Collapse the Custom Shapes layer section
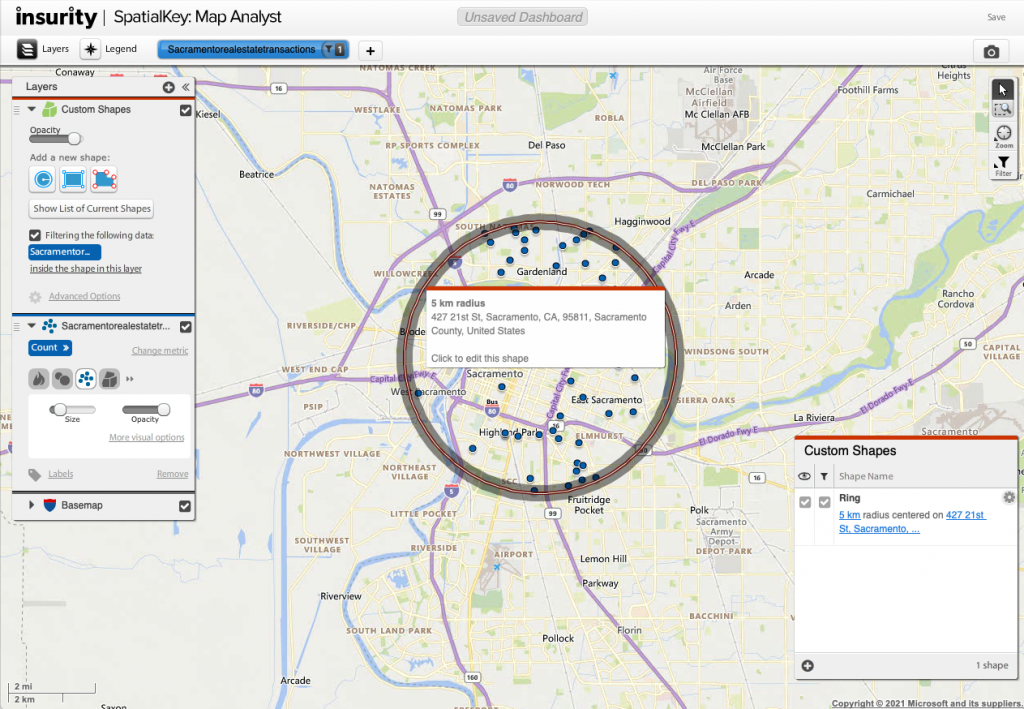 coord(31,109)
